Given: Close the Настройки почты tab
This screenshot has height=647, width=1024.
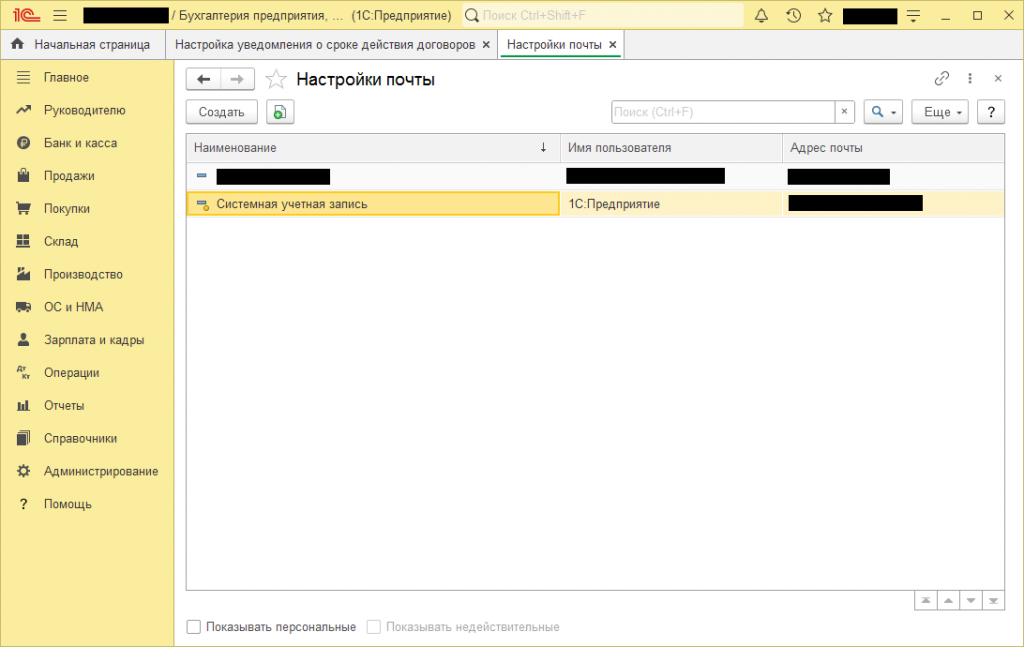Looking at the screenshot, I should [x=613, y=44].
